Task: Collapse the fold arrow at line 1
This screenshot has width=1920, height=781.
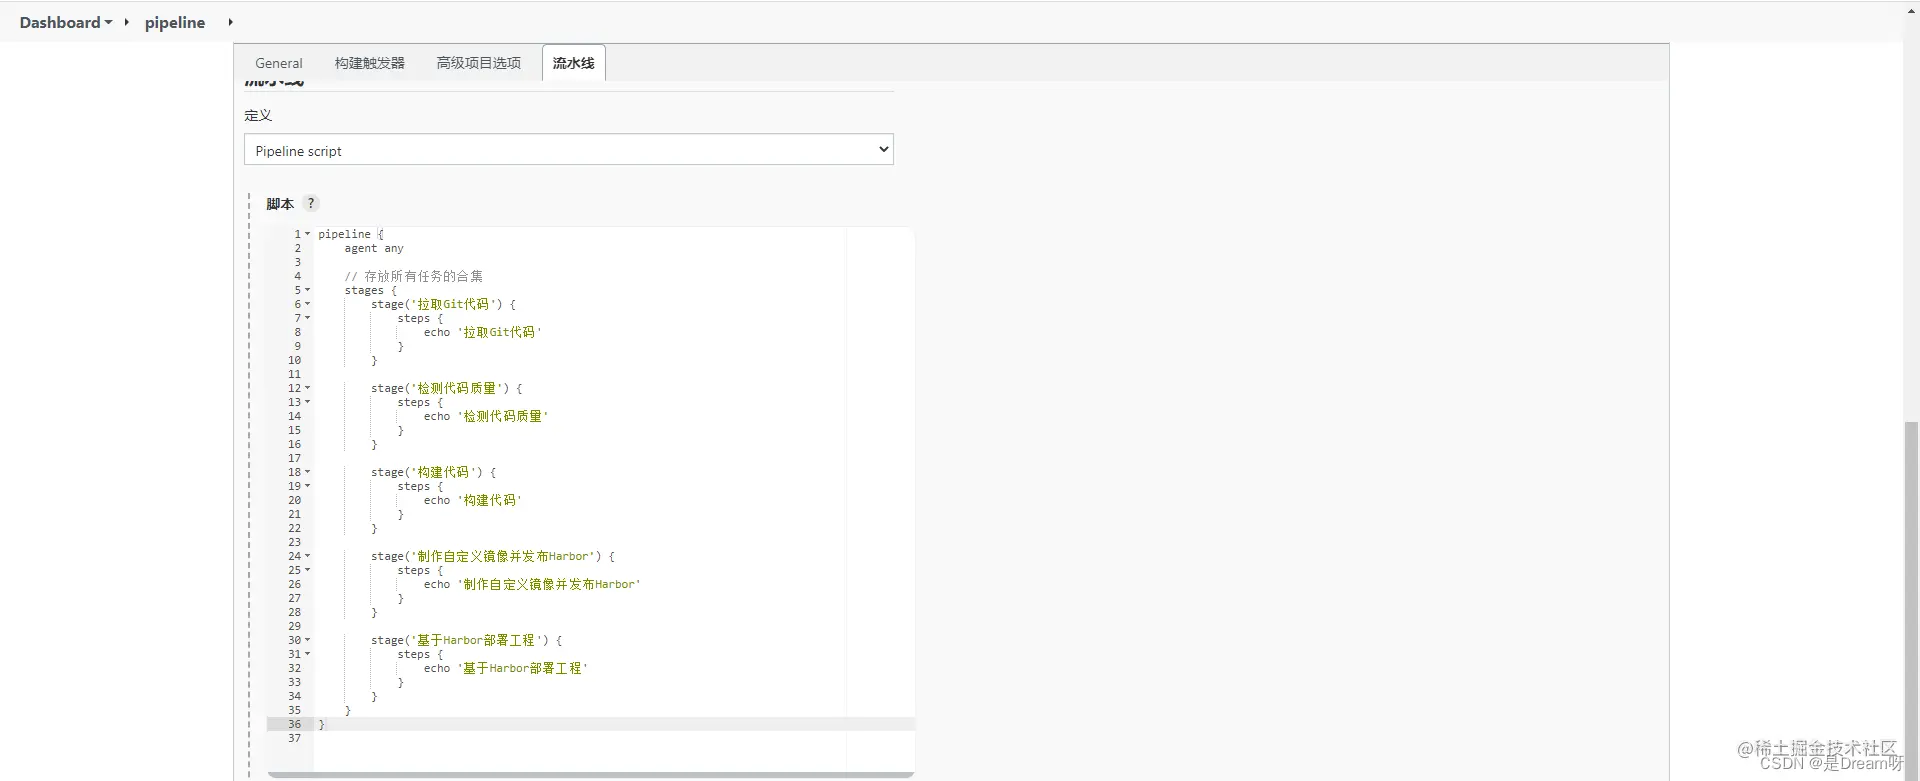Action: 308,234
